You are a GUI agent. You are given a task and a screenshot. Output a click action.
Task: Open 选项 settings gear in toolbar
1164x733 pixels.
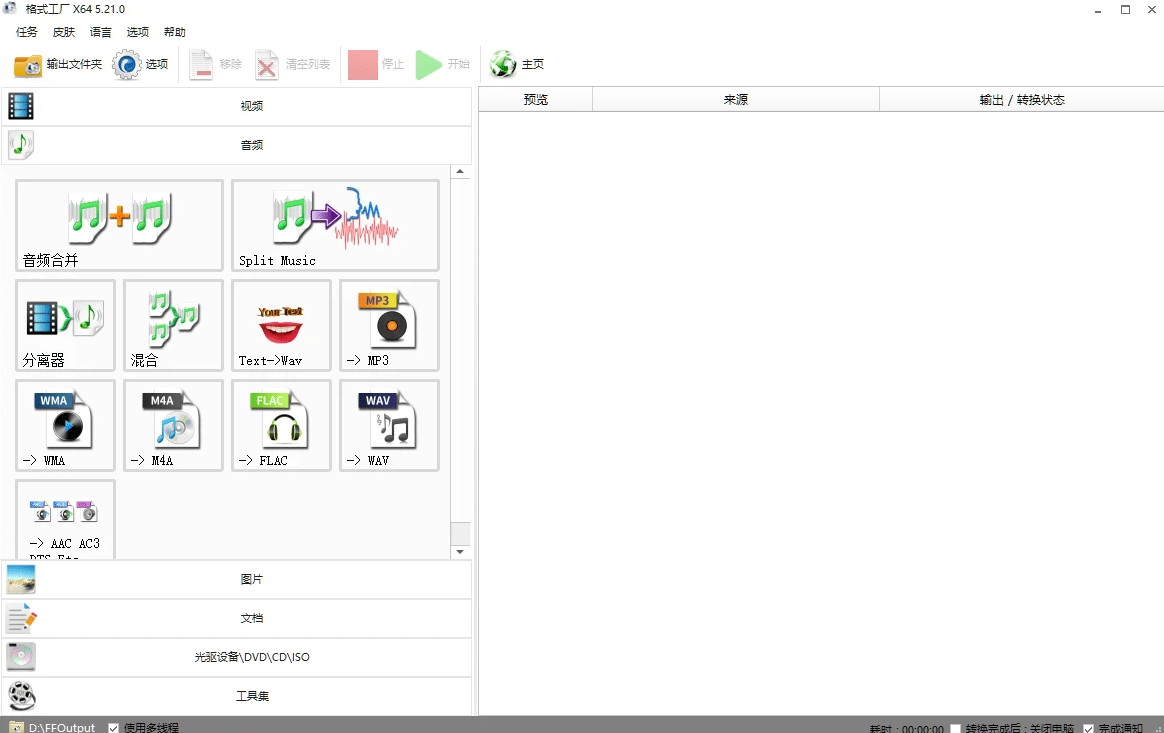point(140,65)
